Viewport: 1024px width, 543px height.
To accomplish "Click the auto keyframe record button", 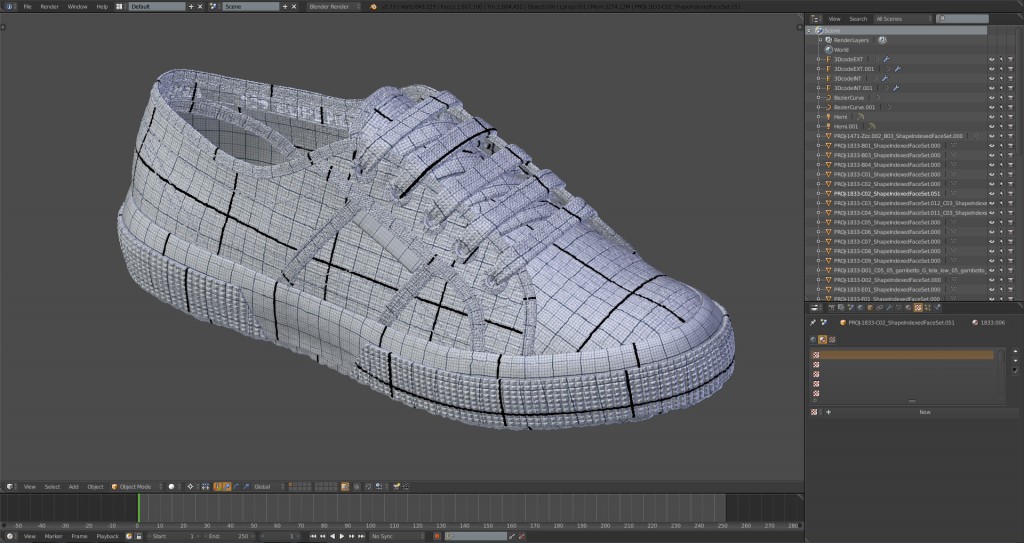I will click(x=437, y=536).
